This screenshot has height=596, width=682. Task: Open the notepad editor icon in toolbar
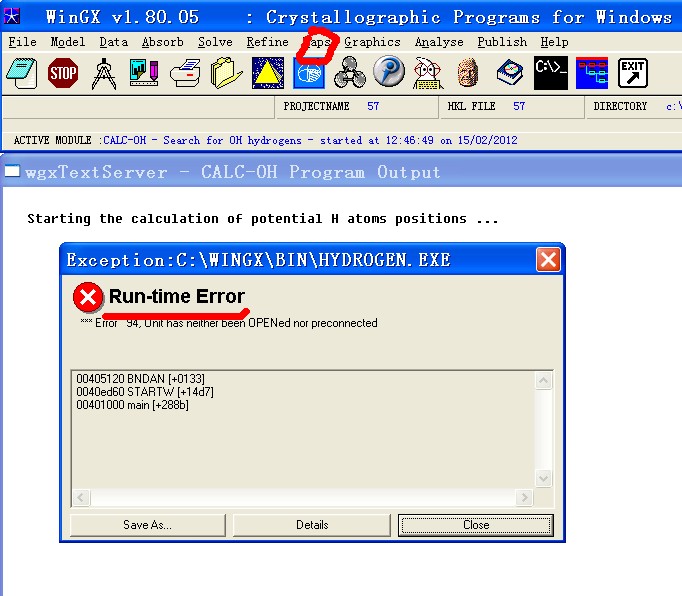22,73
